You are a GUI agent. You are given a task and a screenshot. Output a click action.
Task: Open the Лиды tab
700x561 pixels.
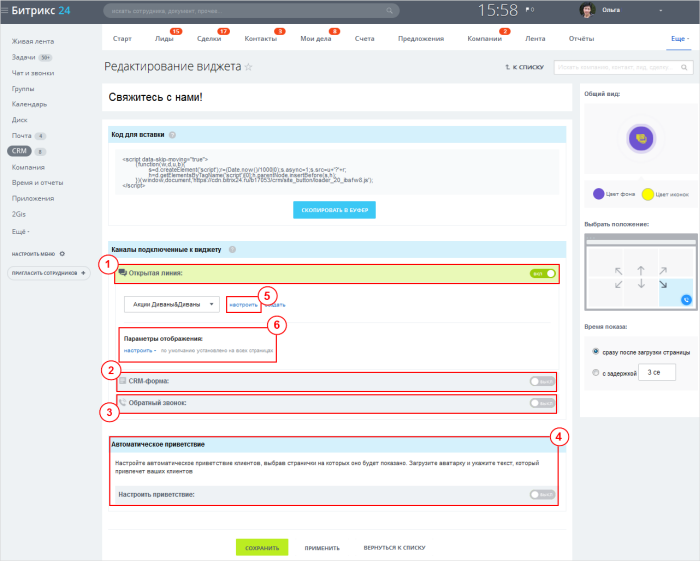(164, 39)
